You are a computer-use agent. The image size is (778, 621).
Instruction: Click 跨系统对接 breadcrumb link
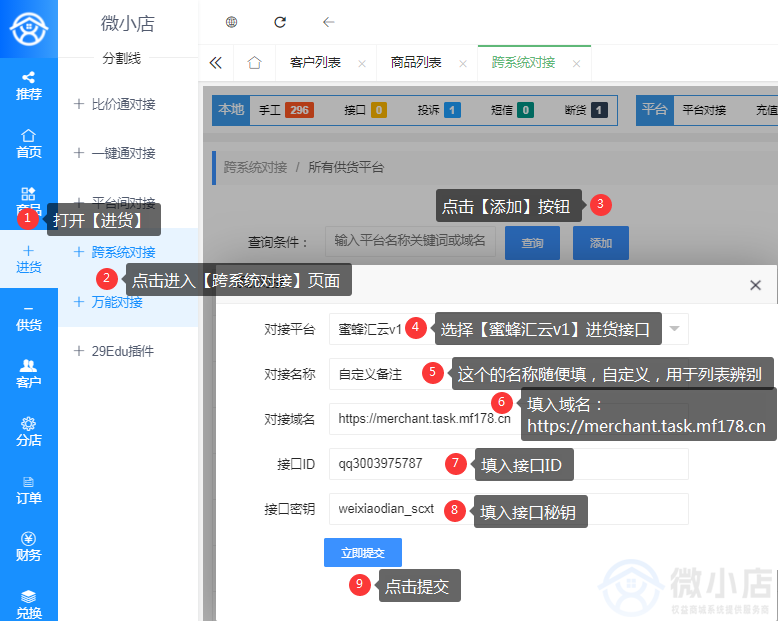[x=255, y=167]
